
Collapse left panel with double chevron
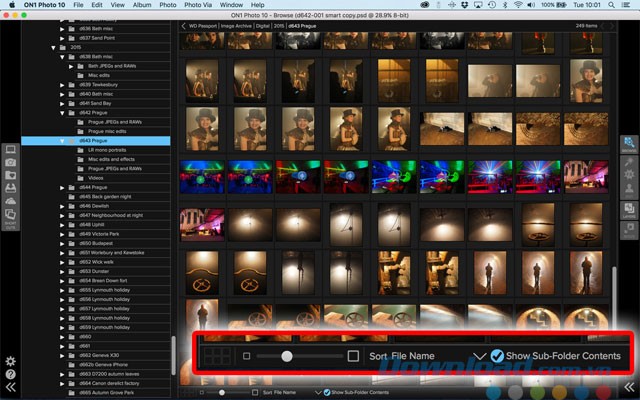tap(10, 387)
